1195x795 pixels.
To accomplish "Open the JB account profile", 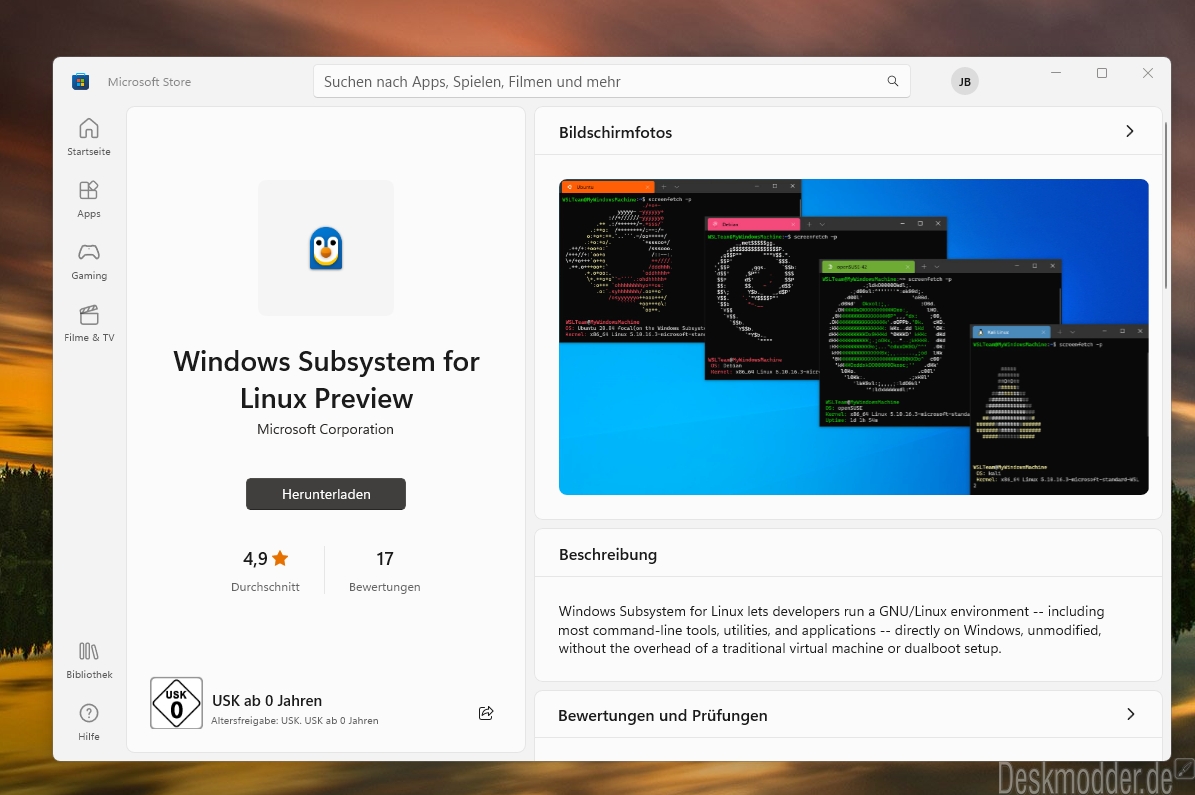I will 964,82.
